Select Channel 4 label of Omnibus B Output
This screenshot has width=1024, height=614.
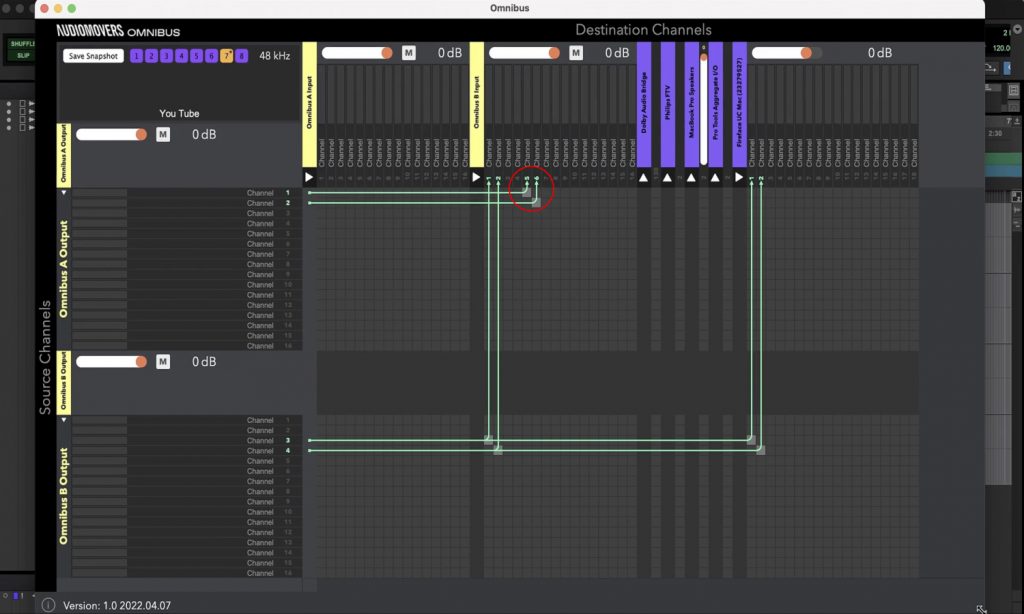click(x=268, y=451)
